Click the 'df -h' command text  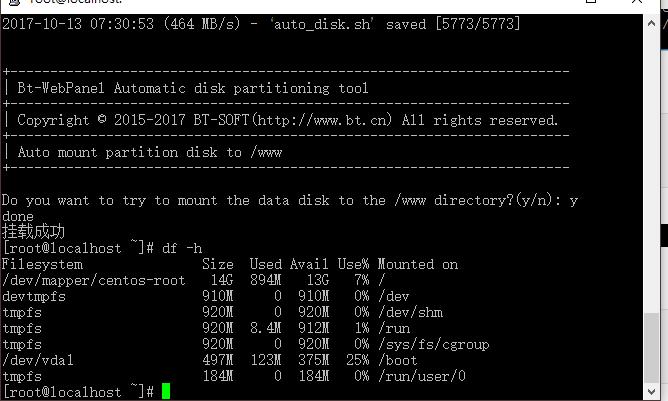pyautogui.click(x=181, y=248)
